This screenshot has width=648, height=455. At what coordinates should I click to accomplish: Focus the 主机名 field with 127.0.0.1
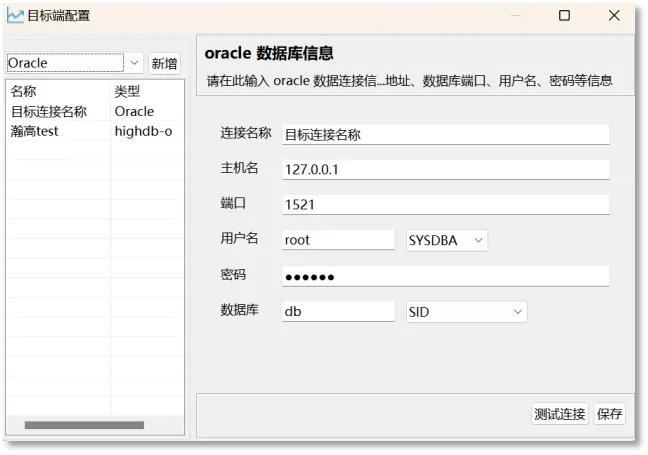click(445, 169)
